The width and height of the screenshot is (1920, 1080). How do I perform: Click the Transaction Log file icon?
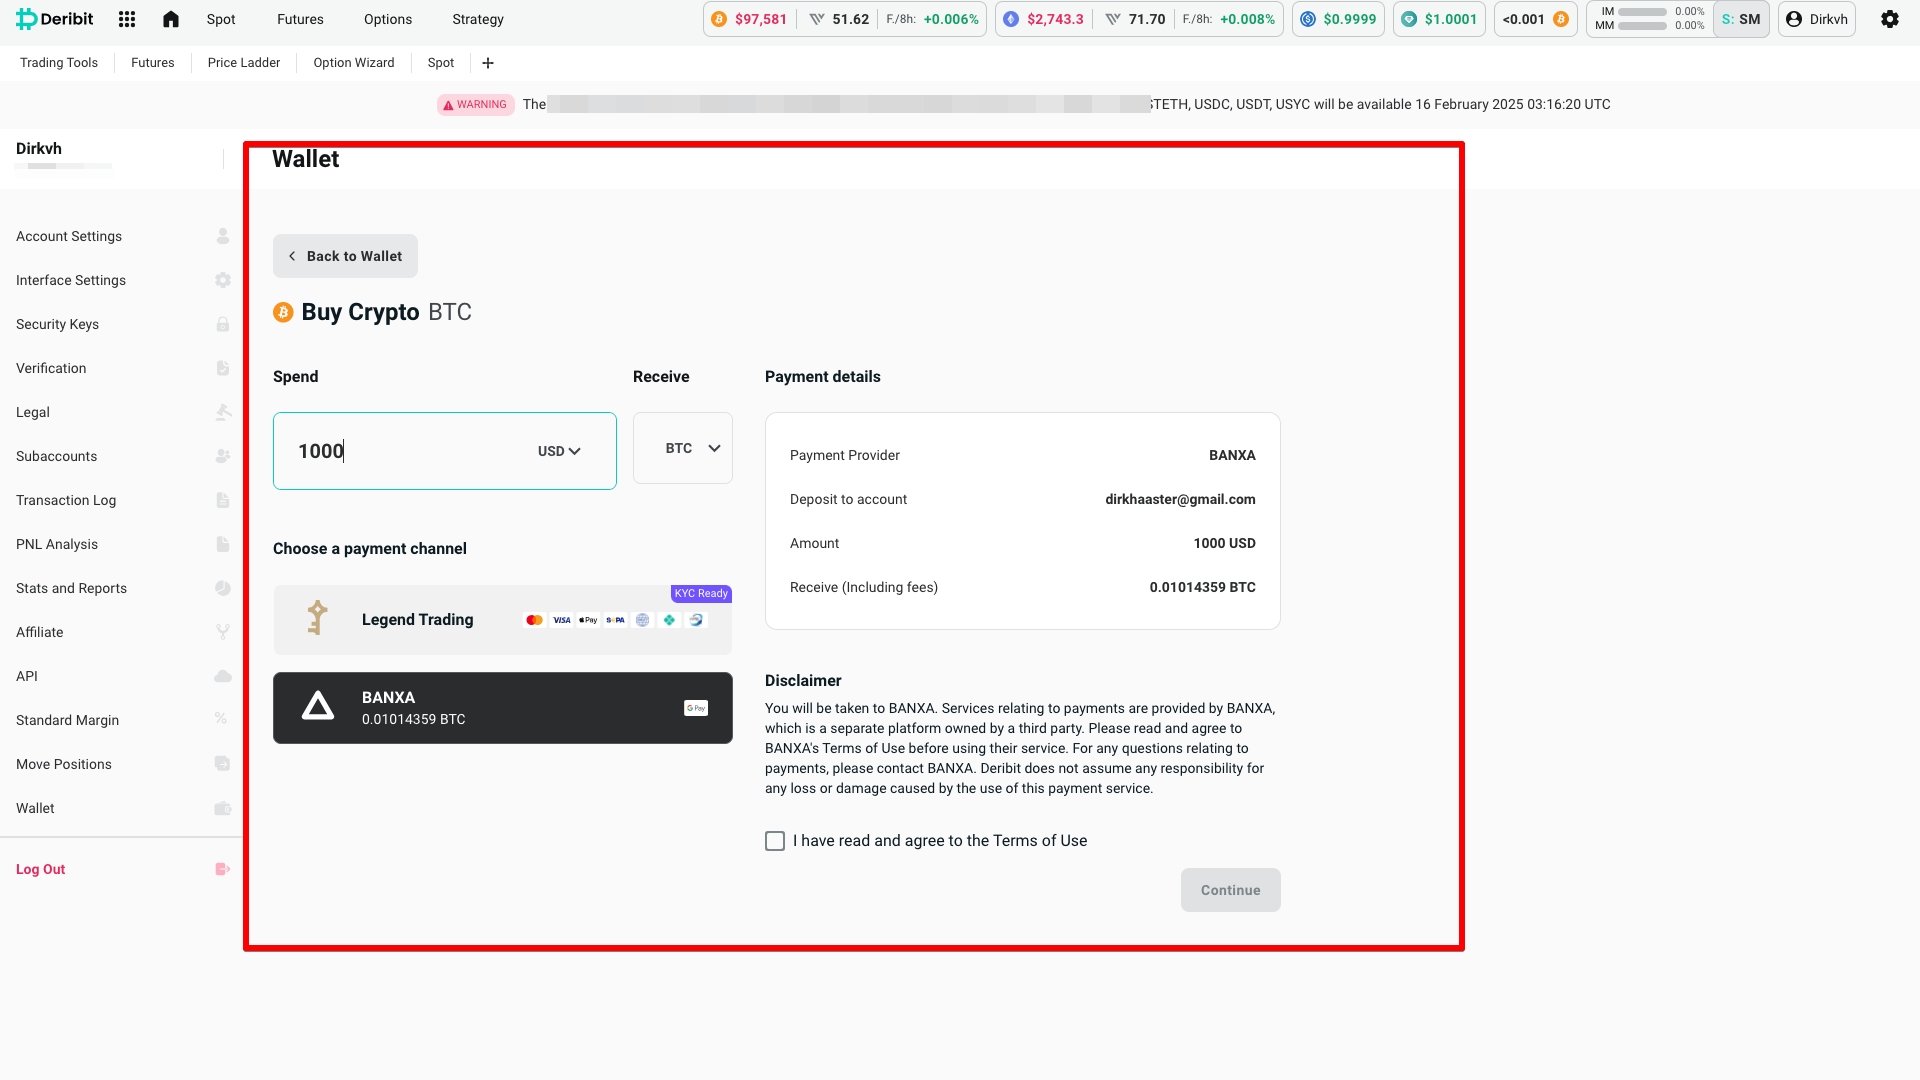[x=223, y=500]
